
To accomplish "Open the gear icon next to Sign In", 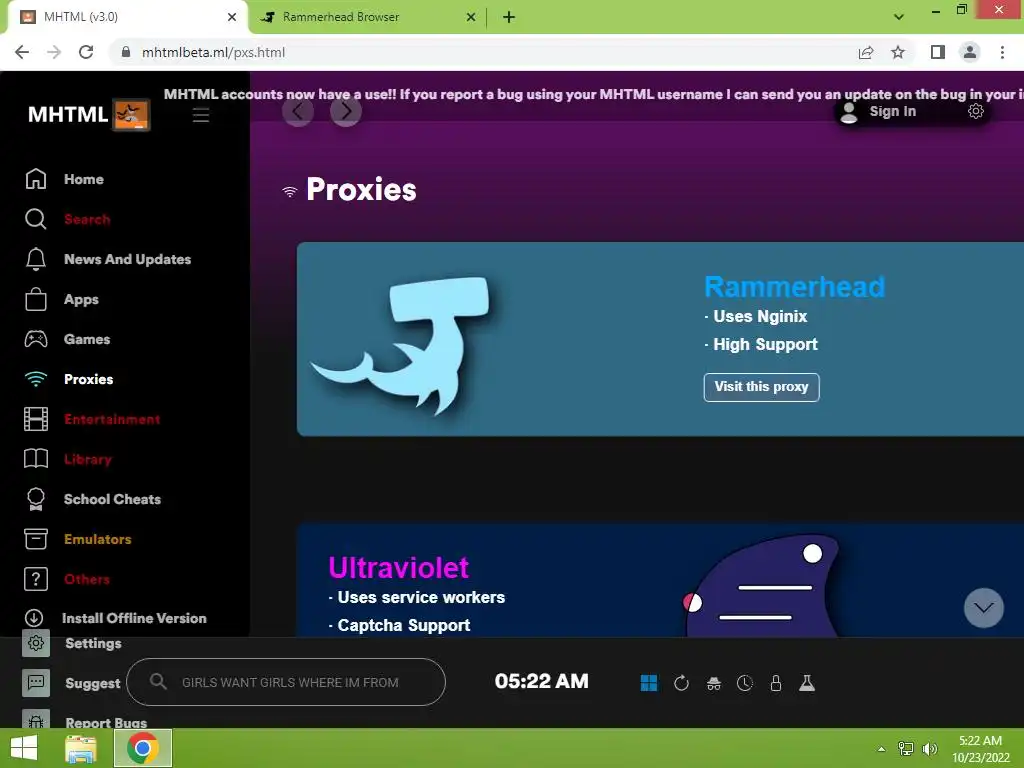I will [x=976, y=111].
